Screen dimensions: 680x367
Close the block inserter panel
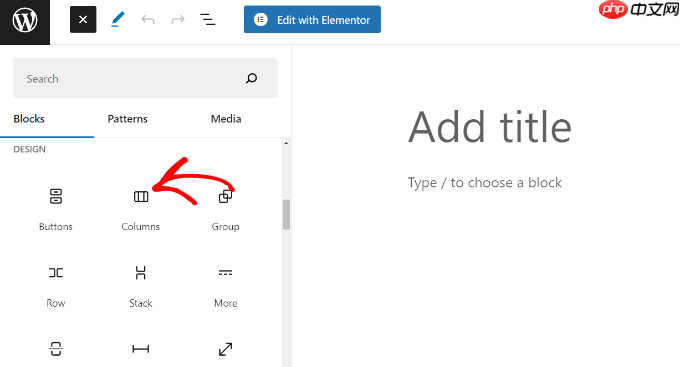pos(83,20)
